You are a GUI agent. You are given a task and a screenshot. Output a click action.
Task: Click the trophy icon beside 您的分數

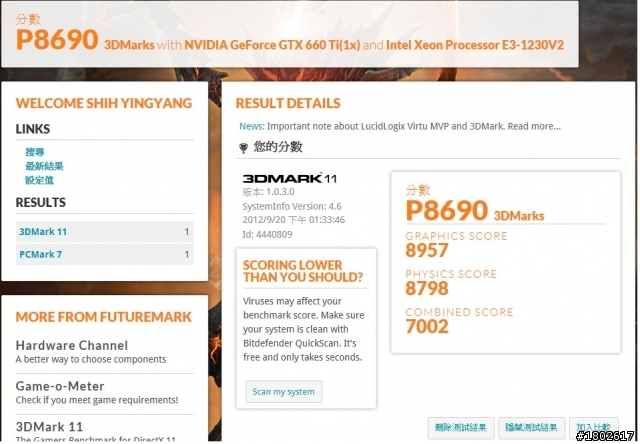click(243, 148)
